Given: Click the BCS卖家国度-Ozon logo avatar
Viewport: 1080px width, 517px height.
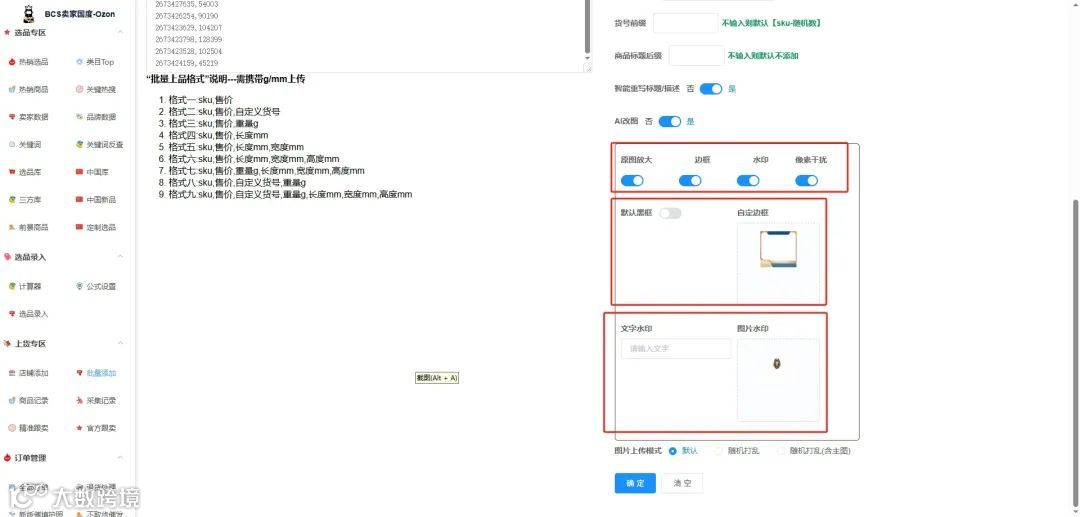Looking at the screenshot, I should pos(28,13).
